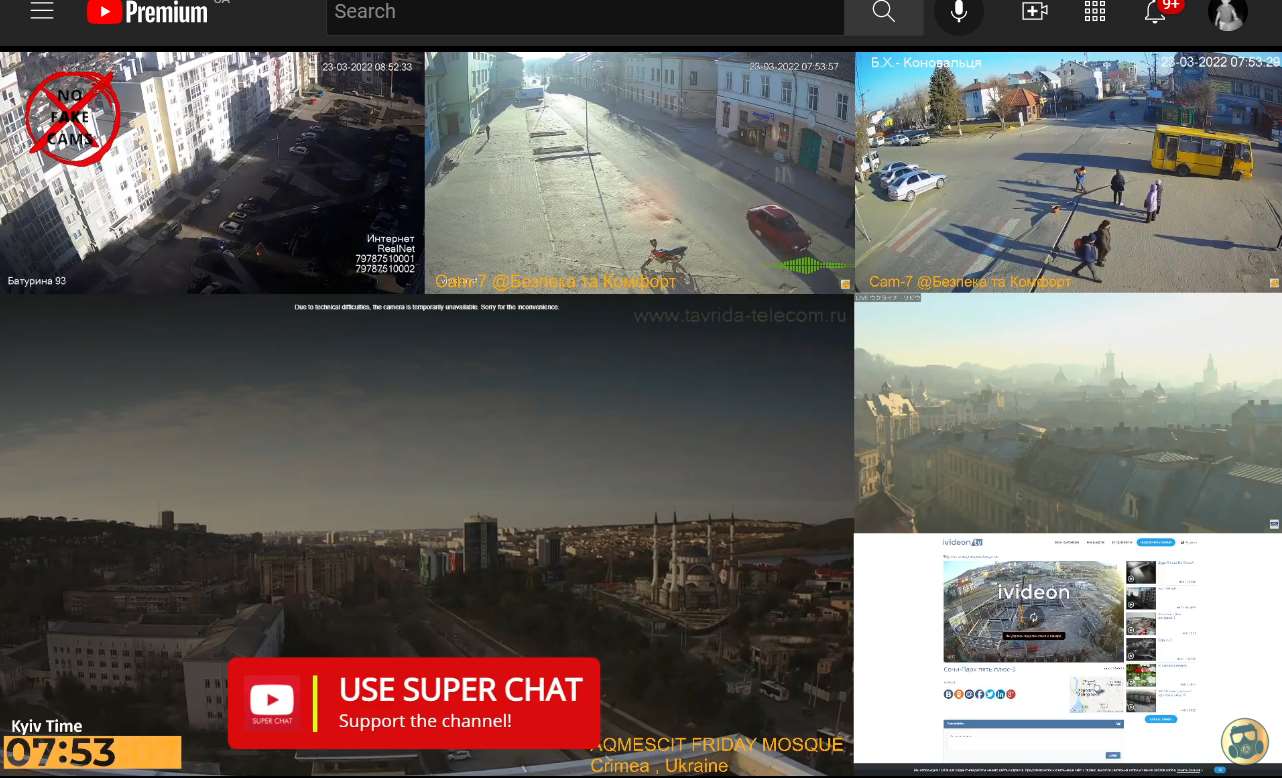1282x778 pixels.
Task: Select the hazy city skyline feed
Action: pos(1068,413)
